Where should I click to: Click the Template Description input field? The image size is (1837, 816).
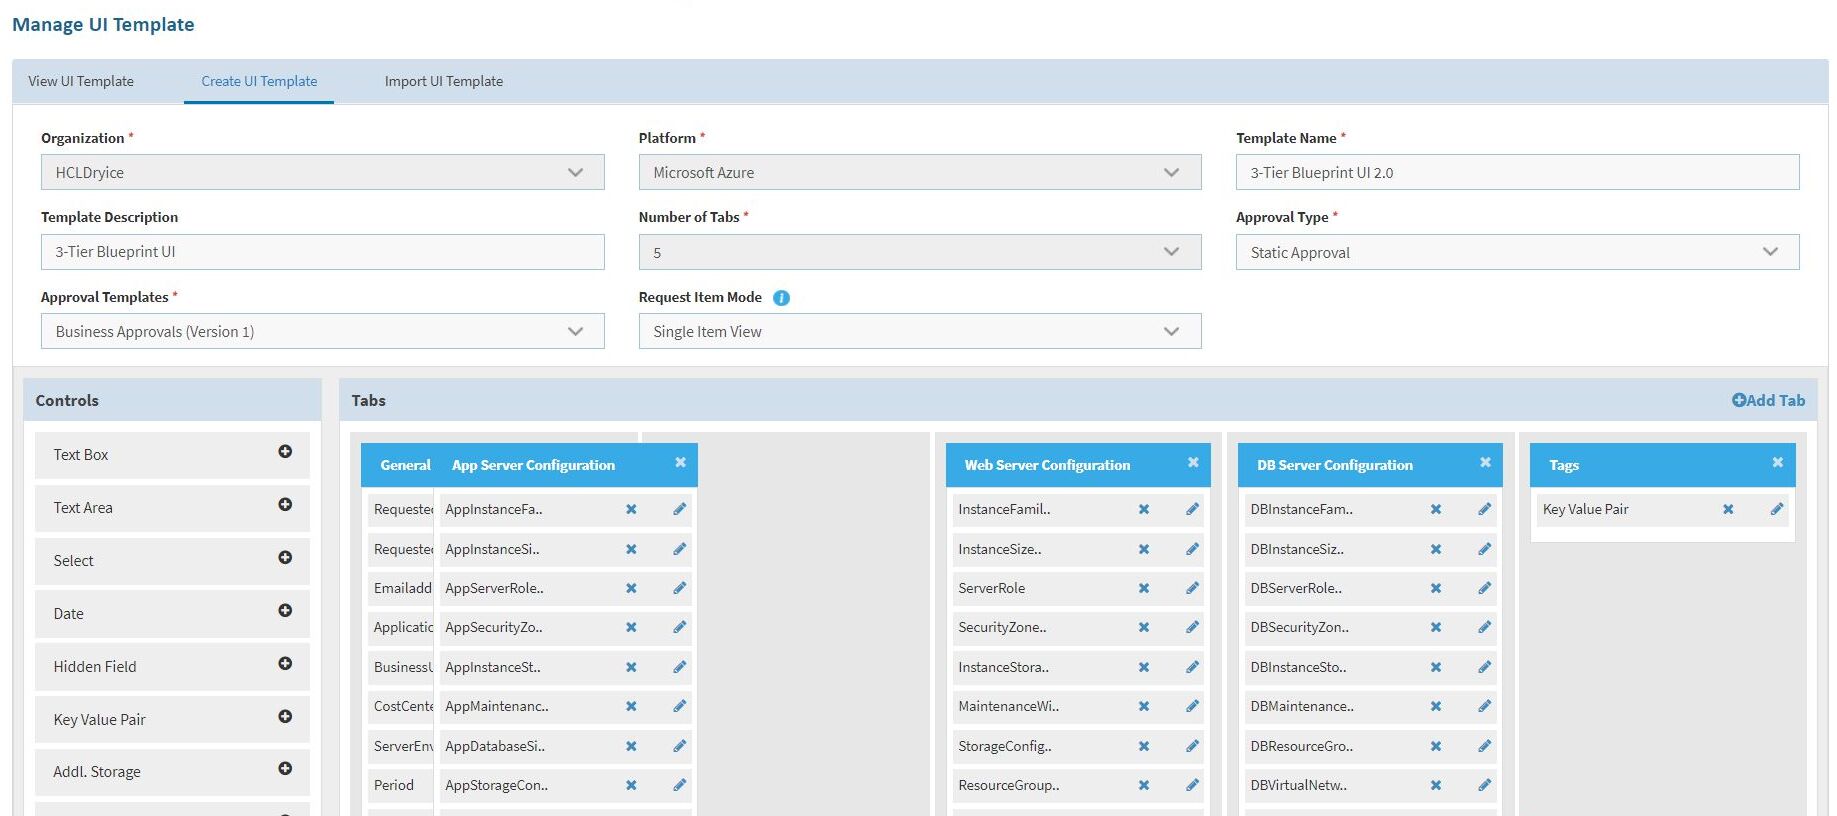point(322,252)
